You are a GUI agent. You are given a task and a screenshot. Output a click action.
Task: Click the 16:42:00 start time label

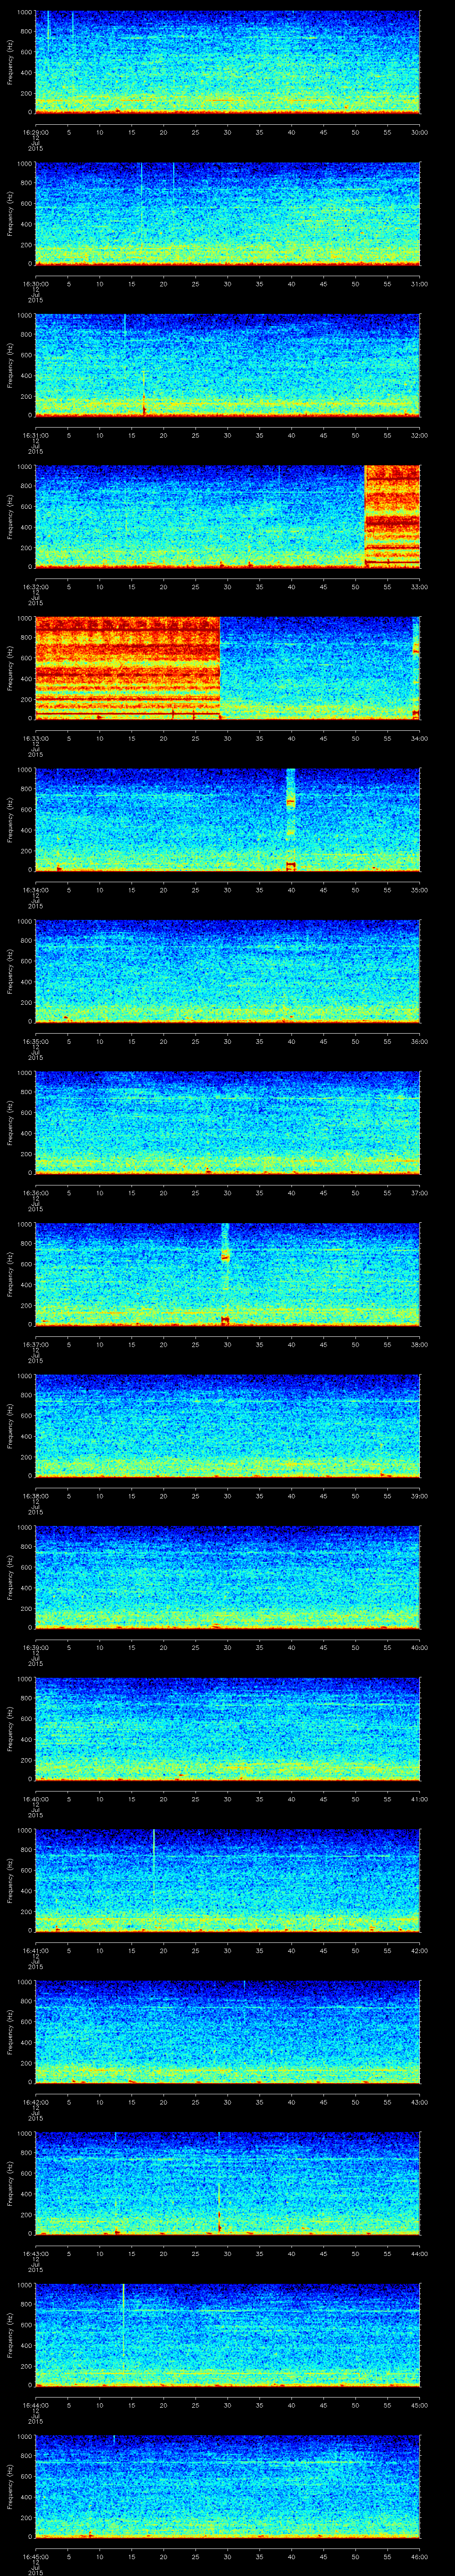tap(35, 2101)
